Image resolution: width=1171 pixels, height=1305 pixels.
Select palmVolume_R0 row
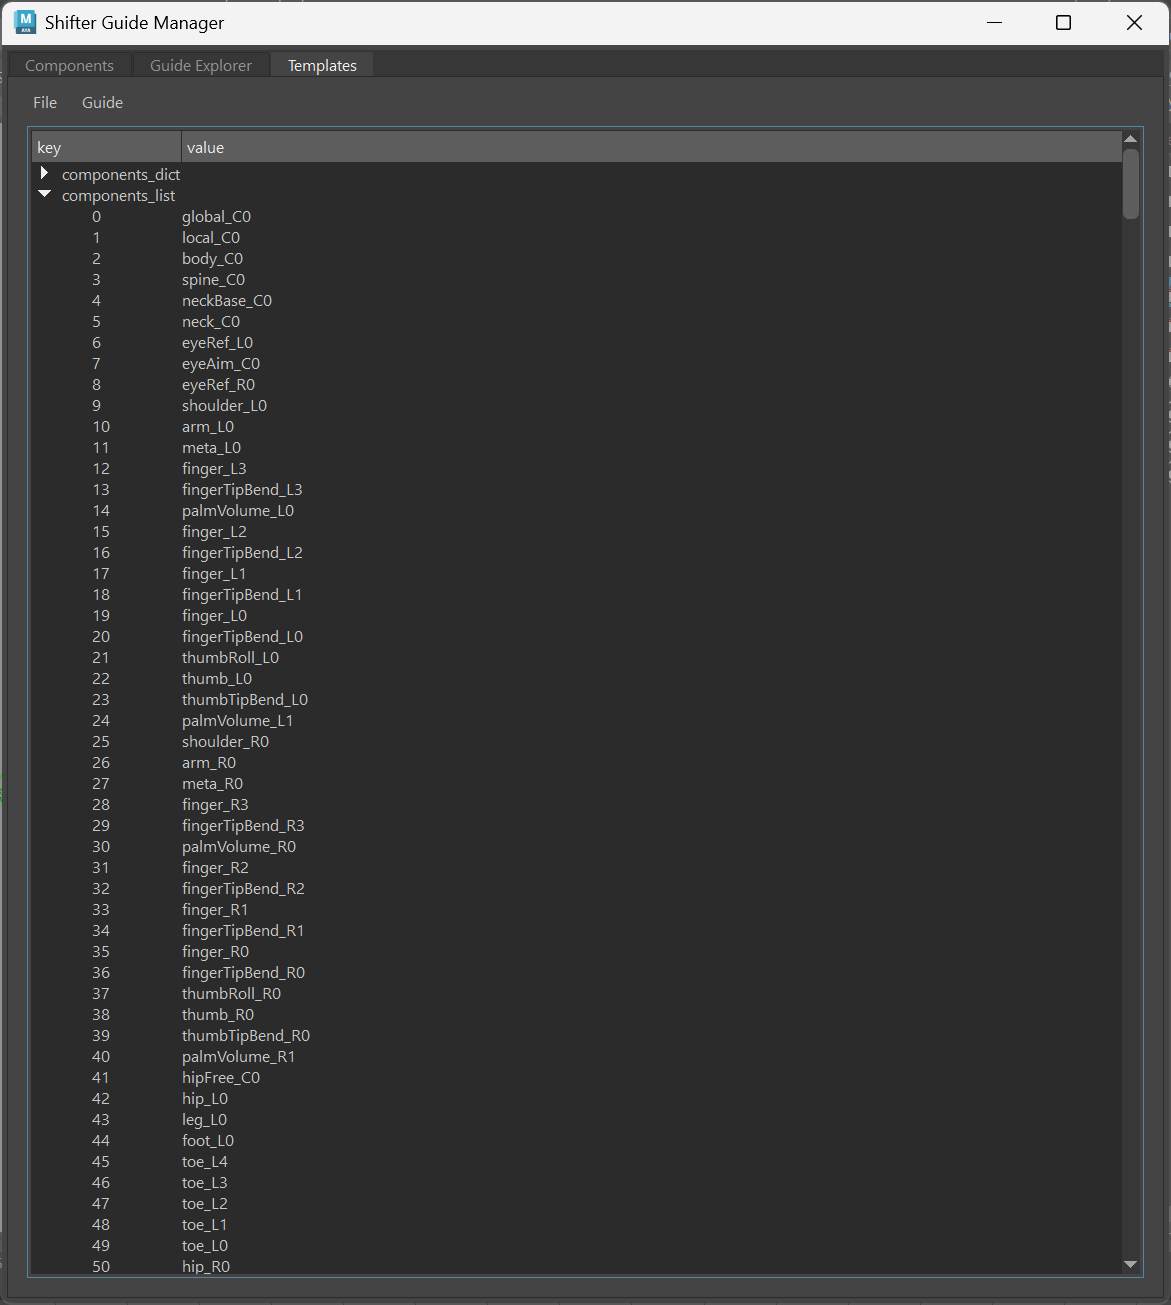[576, 846]
